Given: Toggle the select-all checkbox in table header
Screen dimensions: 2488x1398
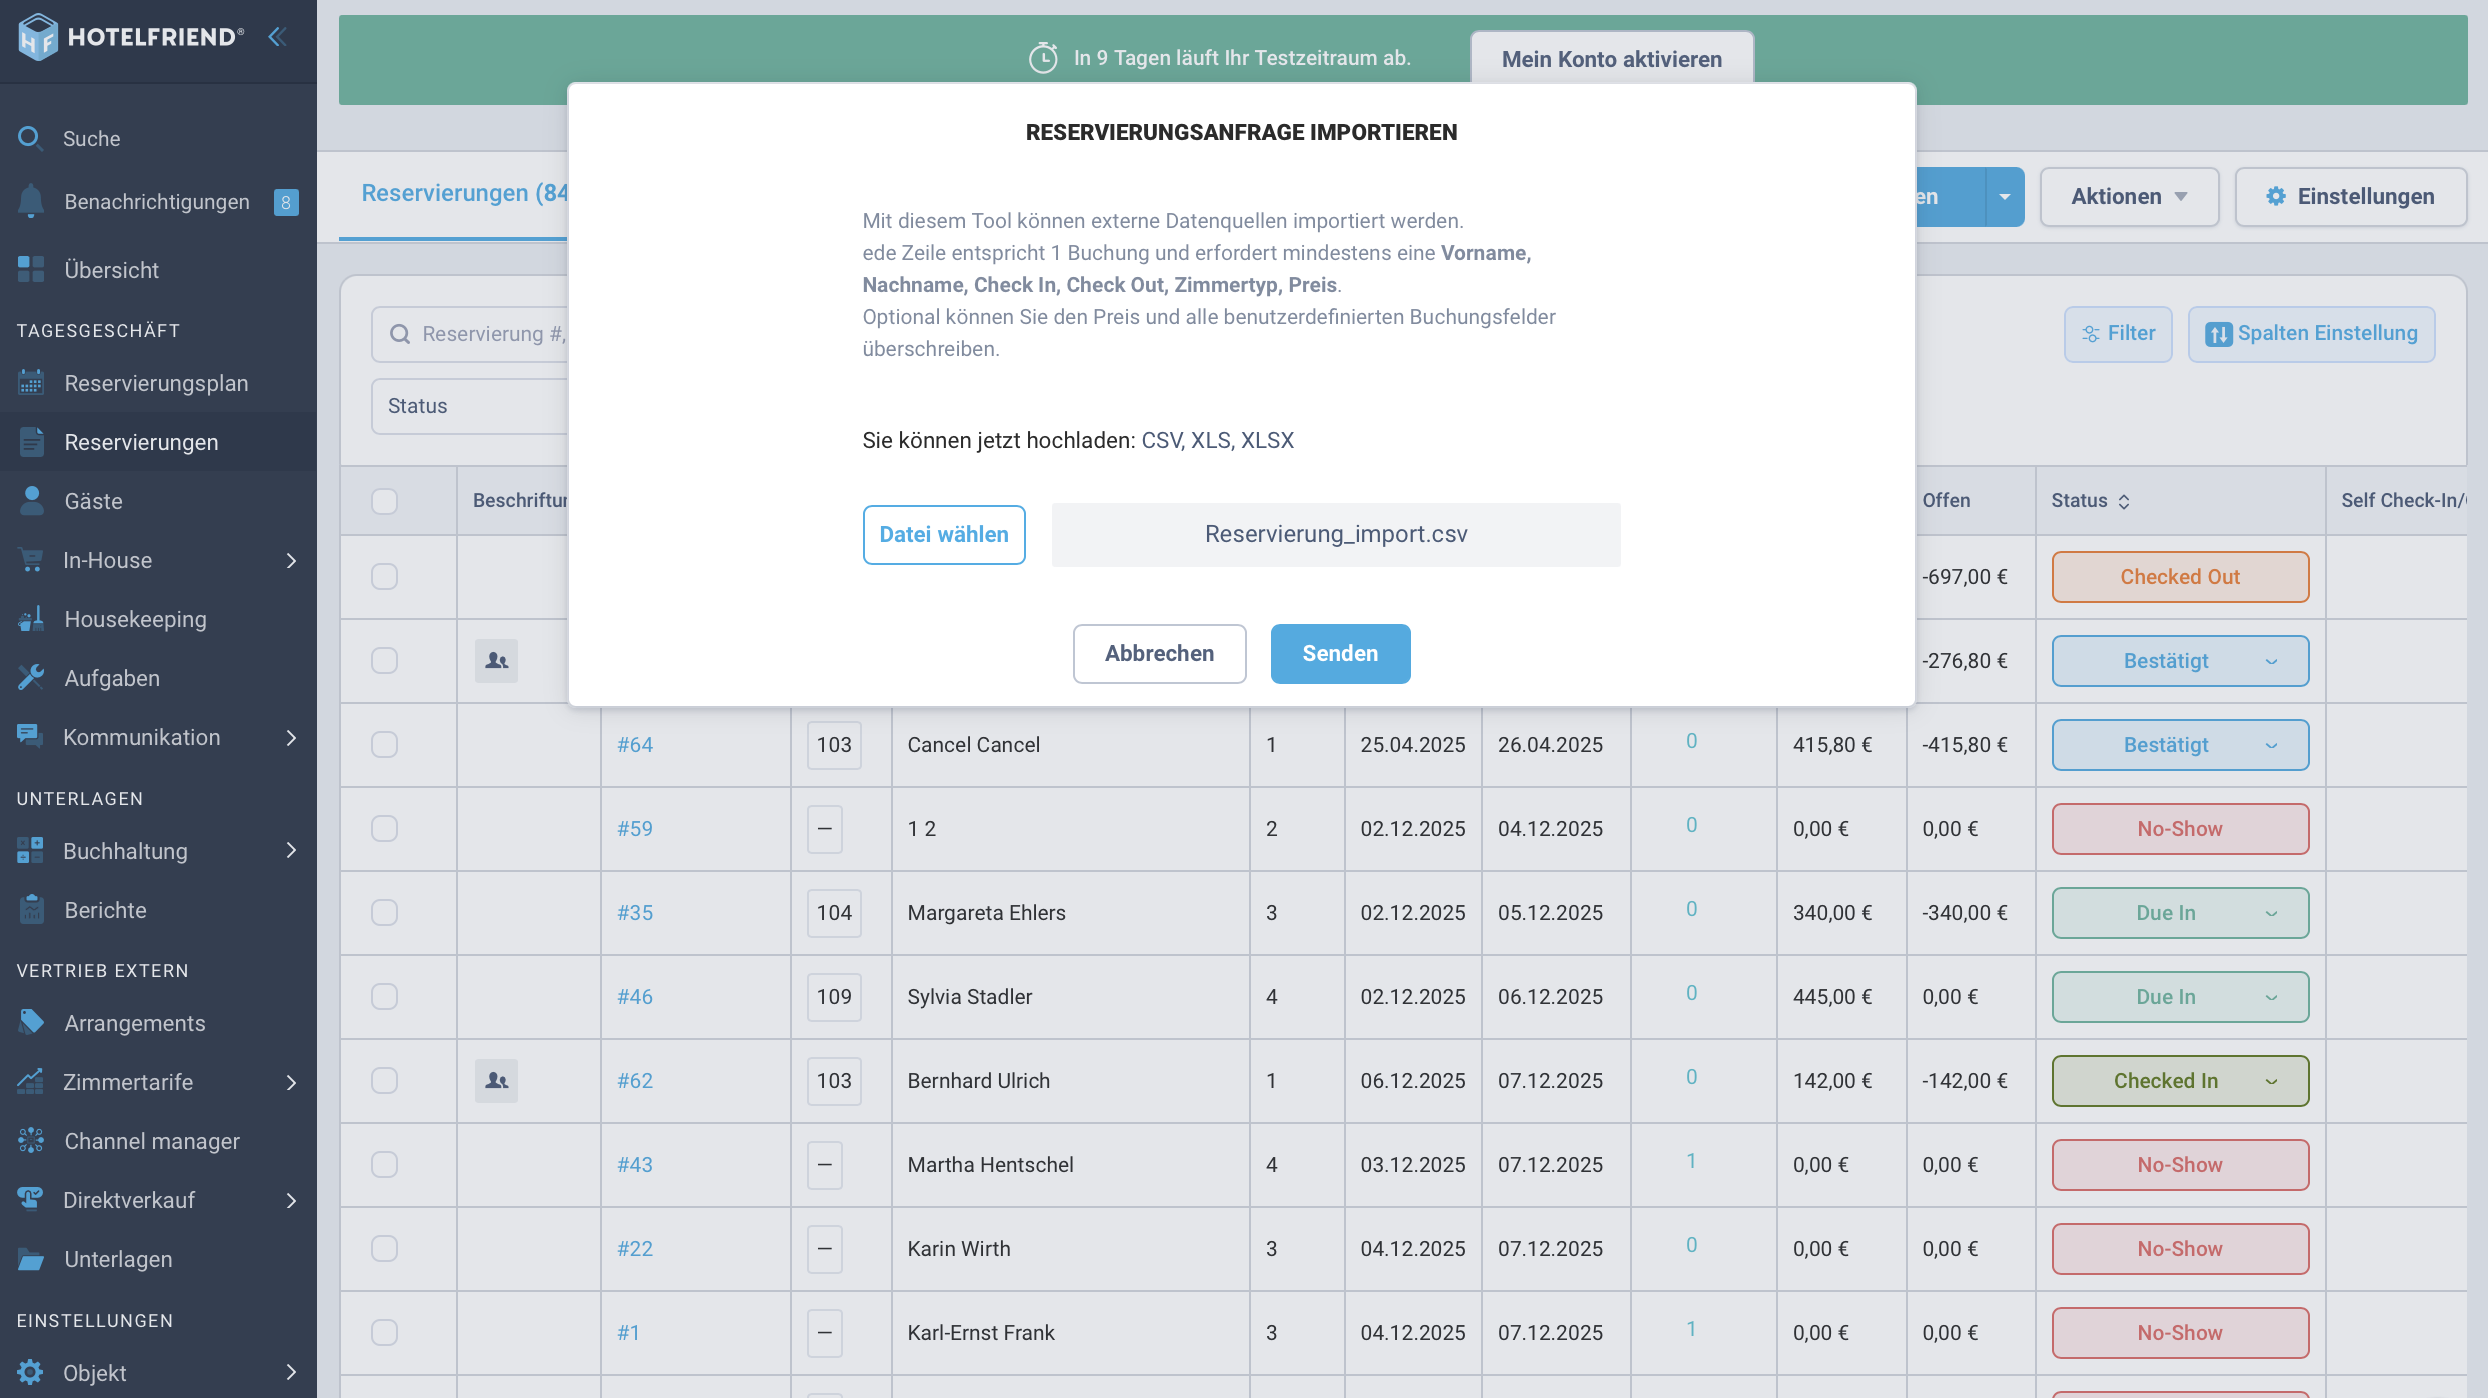Looking at the screenshot, I should [x=384, y=500].
